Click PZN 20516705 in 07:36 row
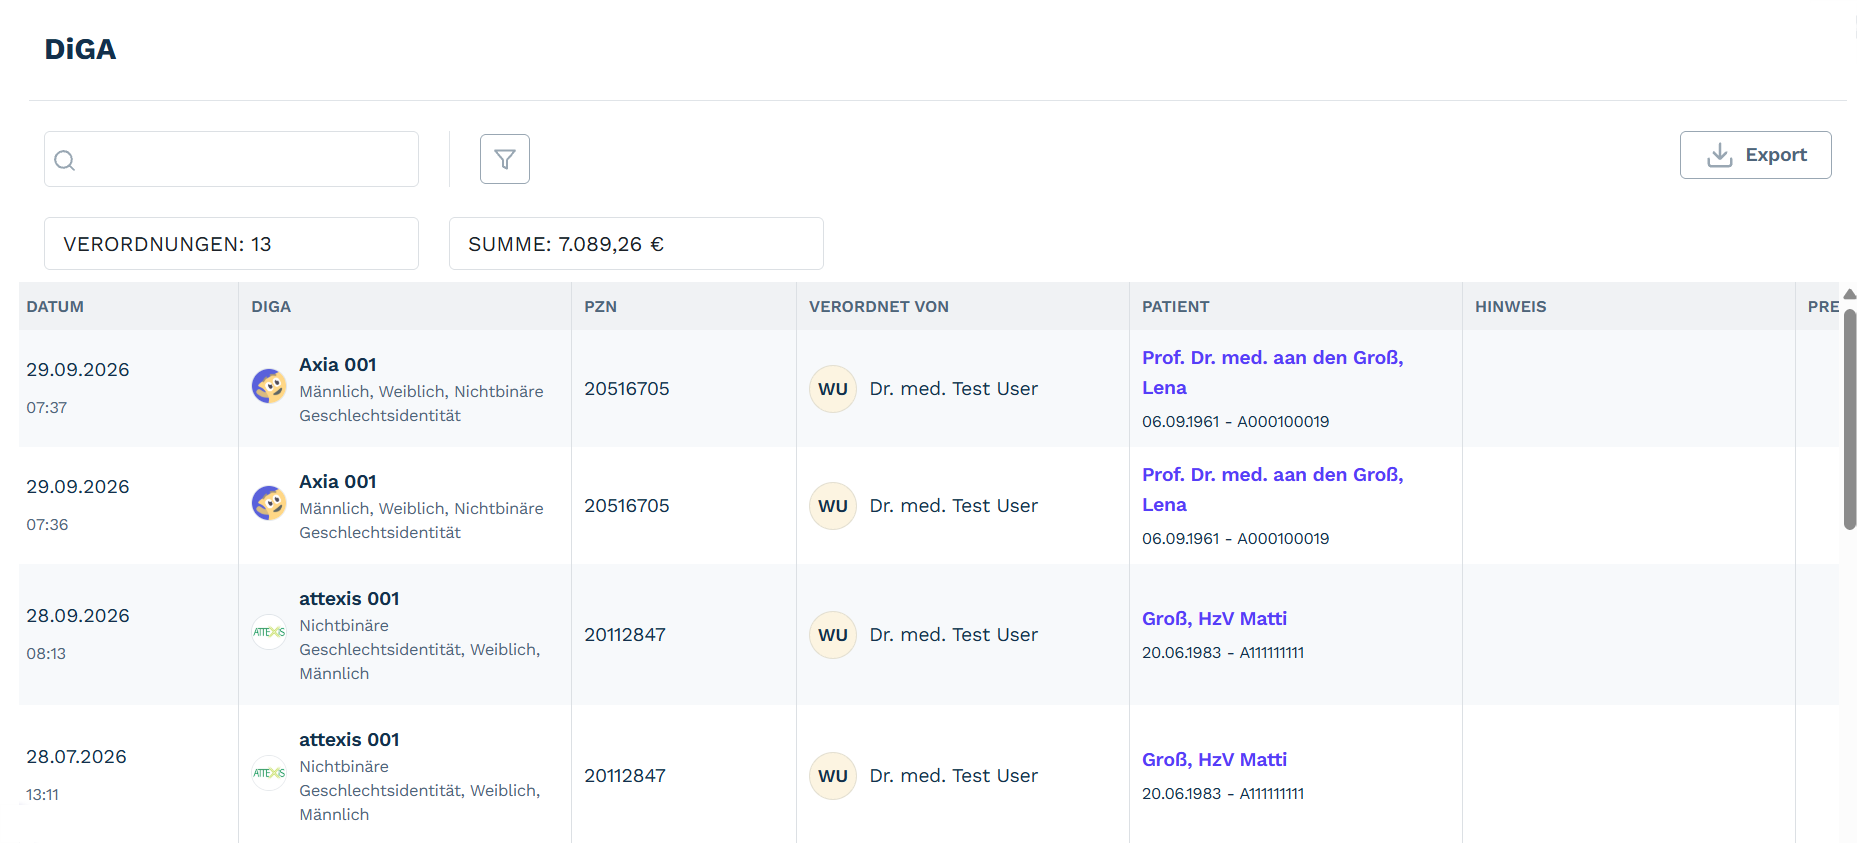The height and width of the screenshot is (844, 1858). click(627, 505)
